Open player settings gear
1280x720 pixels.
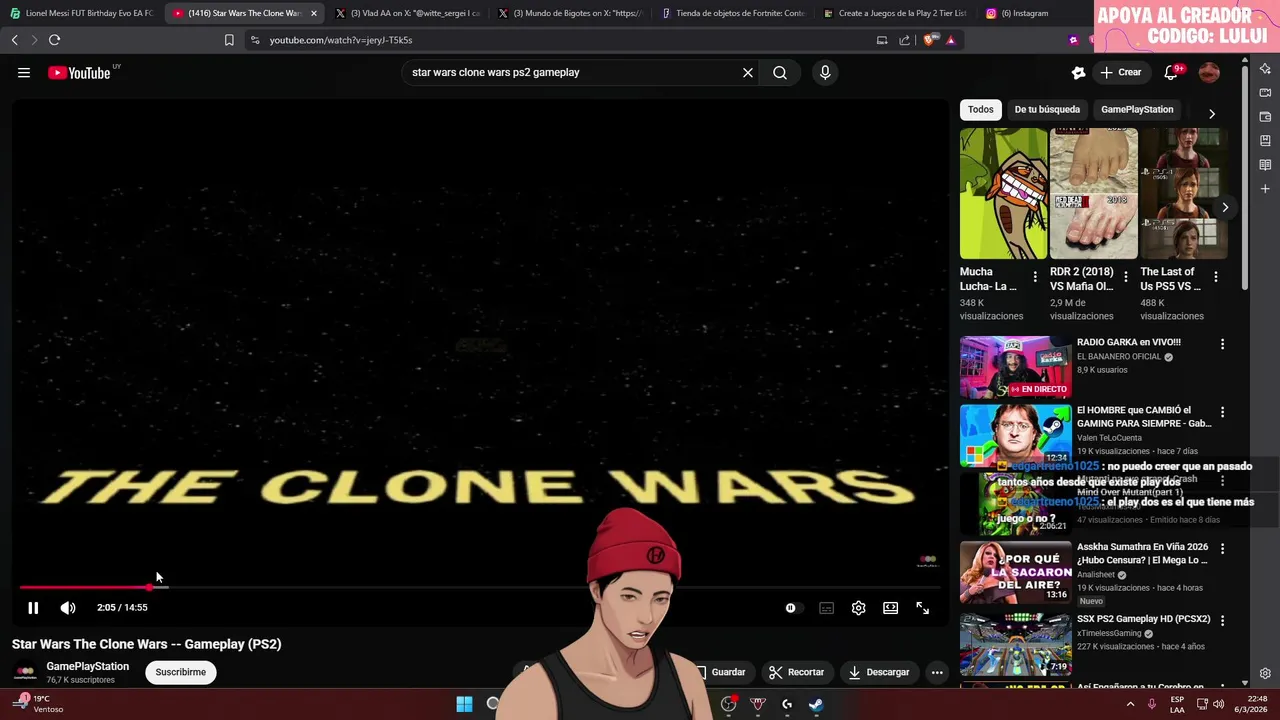pos(858,607)
